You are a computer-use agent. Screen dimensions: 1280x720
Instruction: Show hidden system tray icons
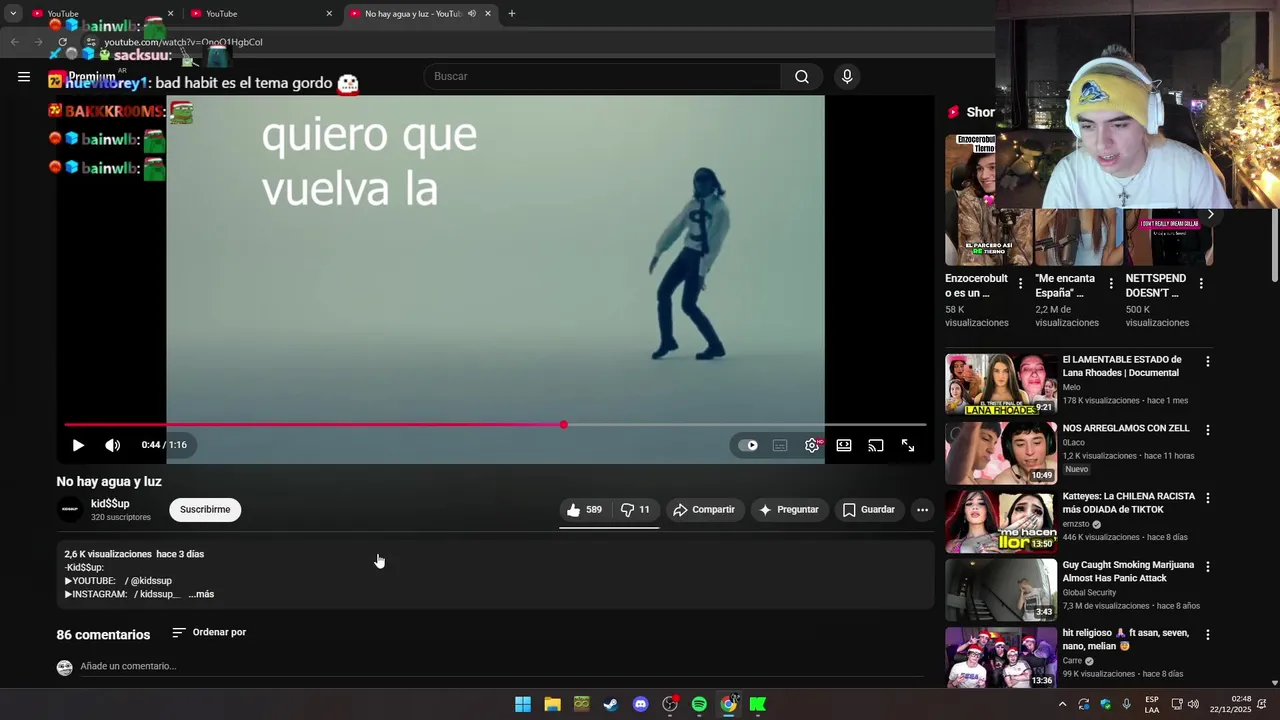point(1062,704)
